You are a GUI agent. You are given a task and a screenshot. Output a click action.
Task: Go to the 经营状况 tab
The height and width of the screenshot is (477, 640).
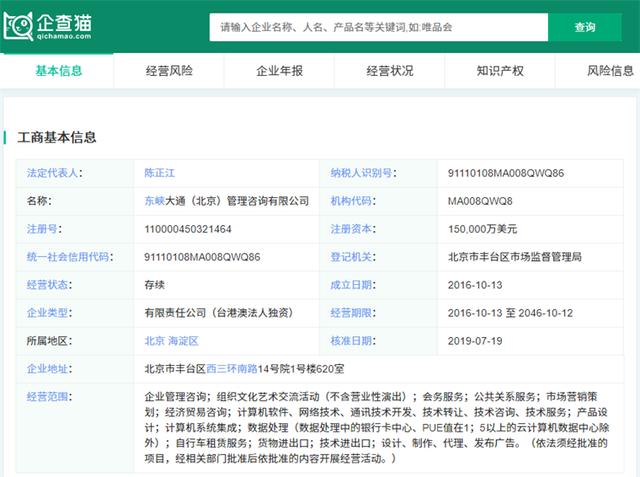pos(389,70)
